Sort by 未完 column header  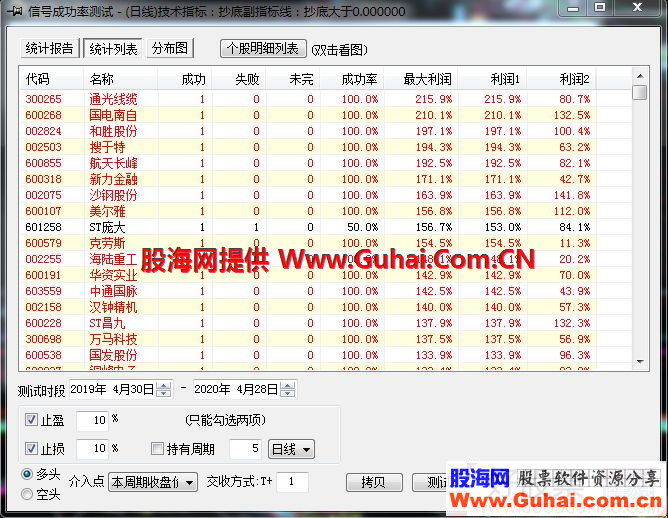coord(293,79)
